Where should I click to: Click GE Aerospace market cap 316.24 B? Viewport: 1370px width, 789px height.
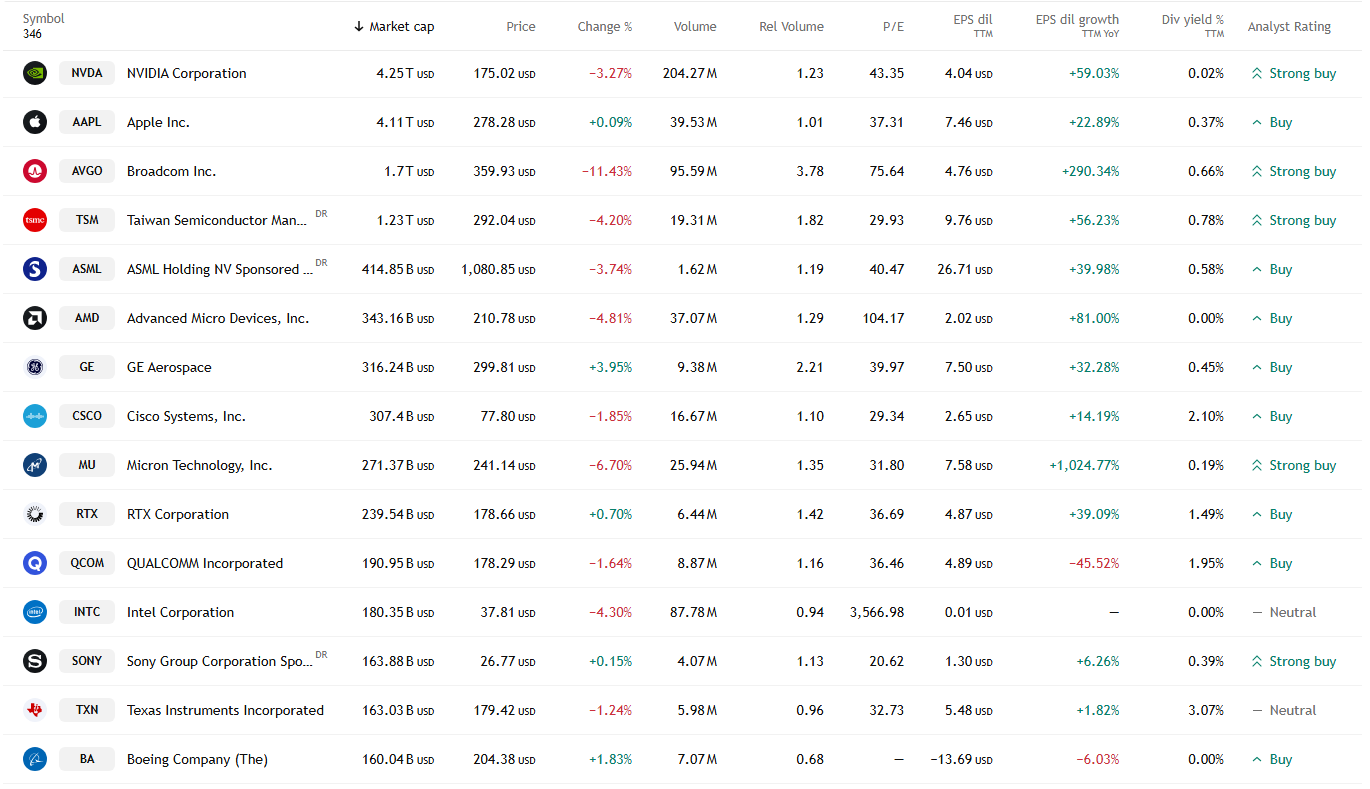398,367
